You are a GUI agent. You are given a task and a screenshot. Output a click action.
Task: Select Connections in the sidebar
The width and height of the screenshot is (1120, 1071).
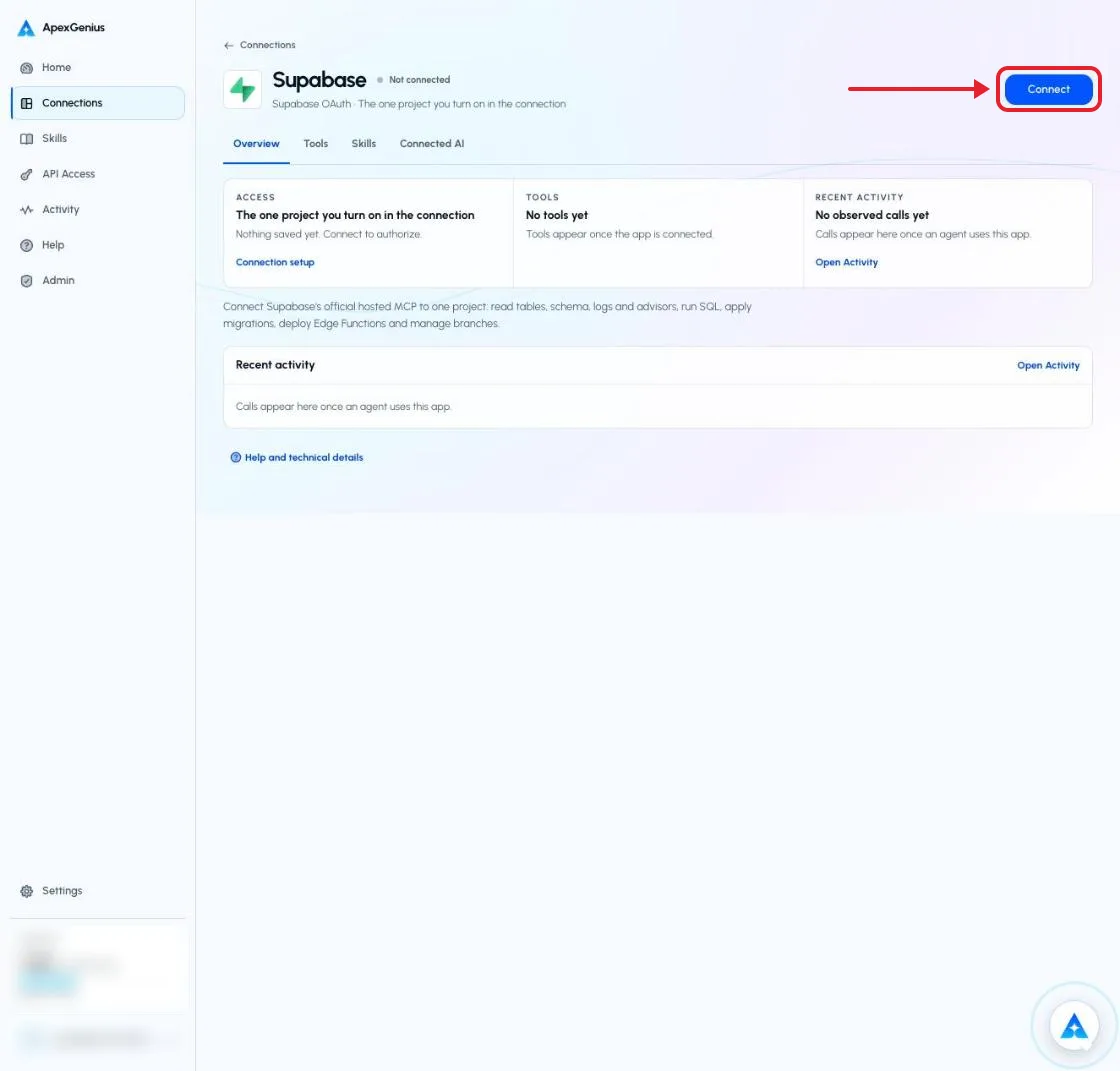pyautogui.click(x=98, y=103)
